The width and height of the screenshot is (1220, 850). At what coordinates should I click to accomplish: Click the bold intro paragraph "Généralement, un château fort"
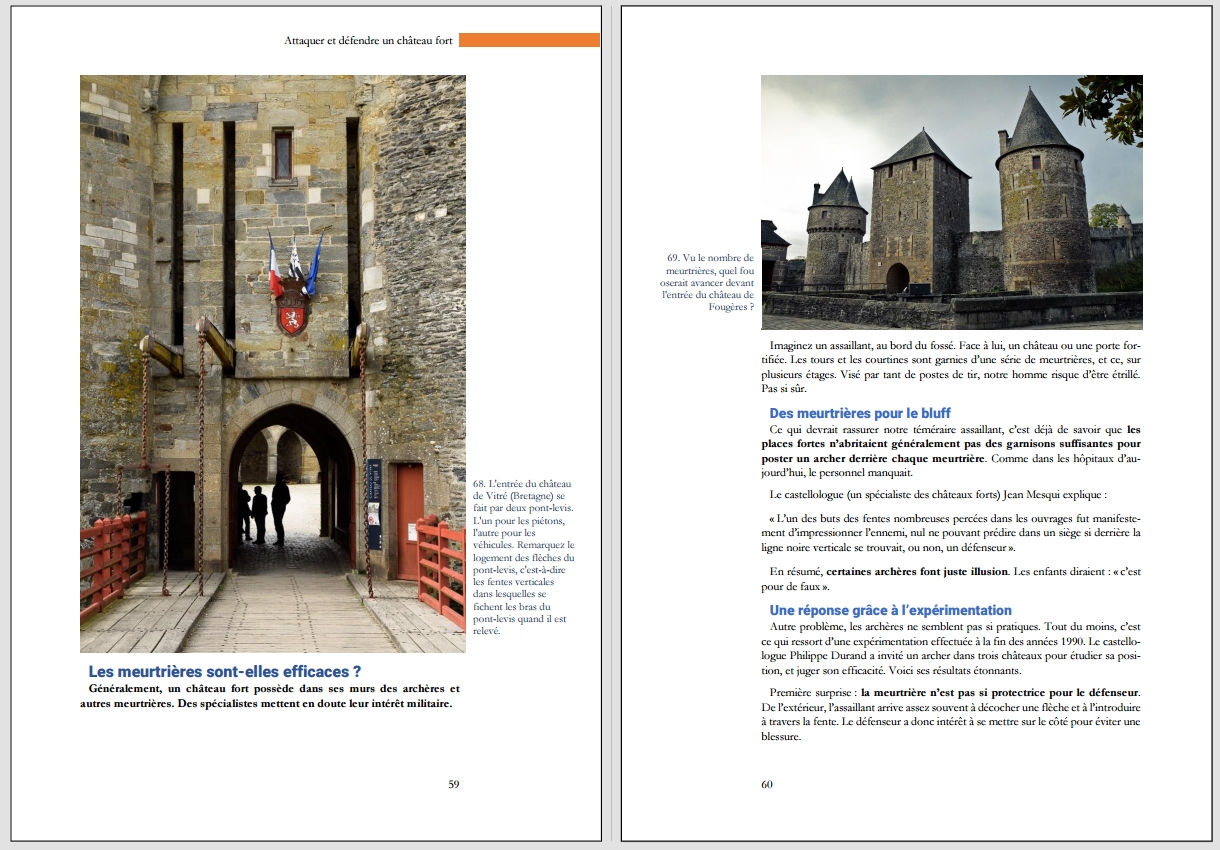pos(270,696)
